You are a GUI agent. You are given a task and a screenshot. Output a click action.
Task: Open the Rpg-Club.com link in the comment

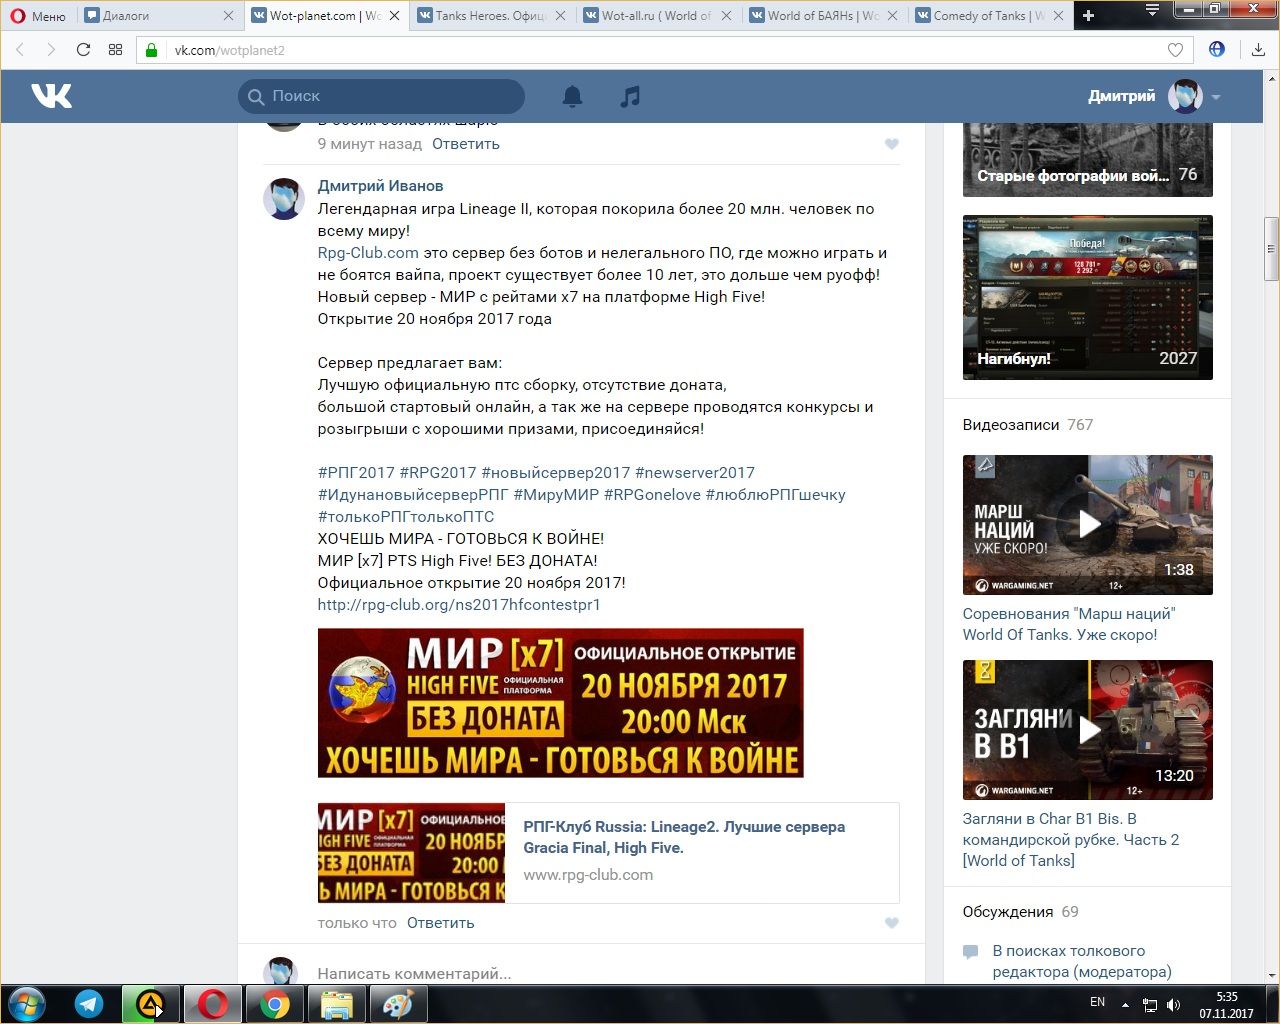coord(368,253)
